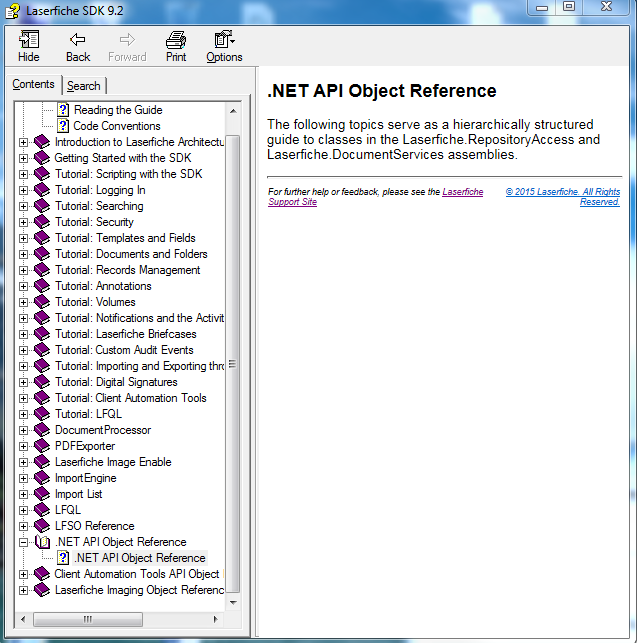The image size is (637, 643).
Task: Expand Tutorial: Importing and Exporting node
Action: (x=23, y=366)
